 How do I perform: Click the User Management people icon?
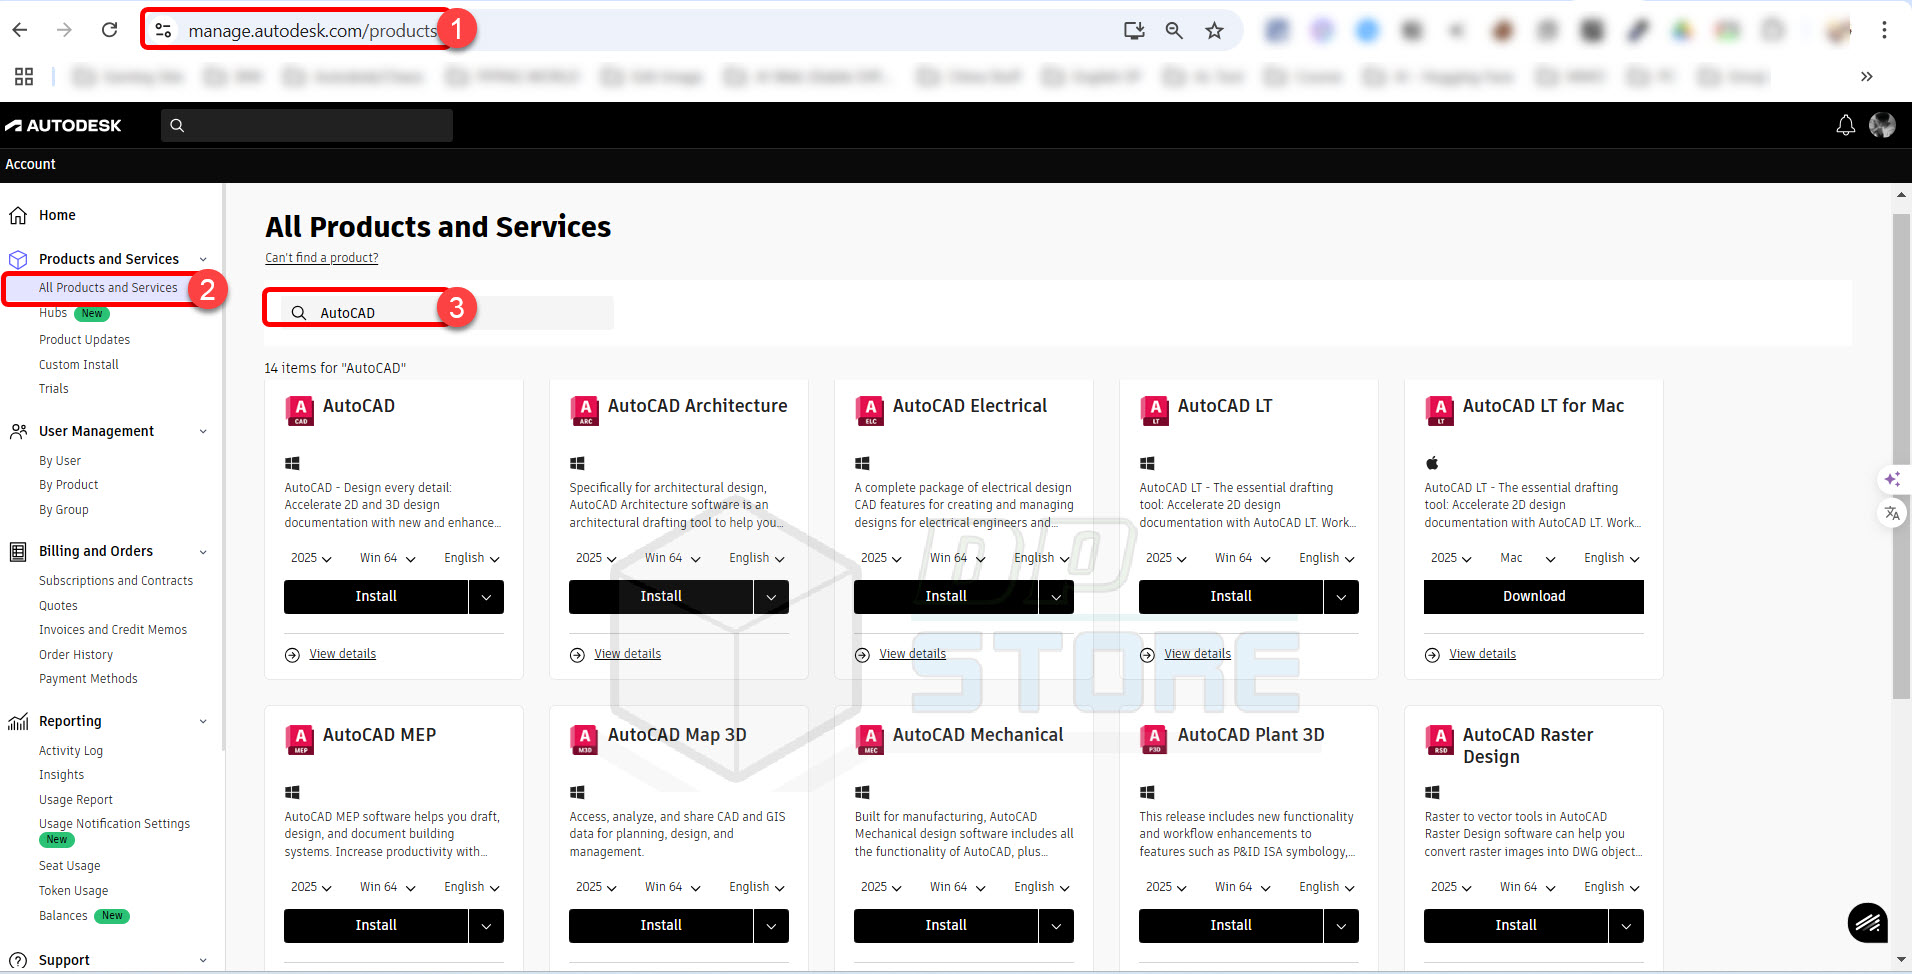click(x=18, y=431)
